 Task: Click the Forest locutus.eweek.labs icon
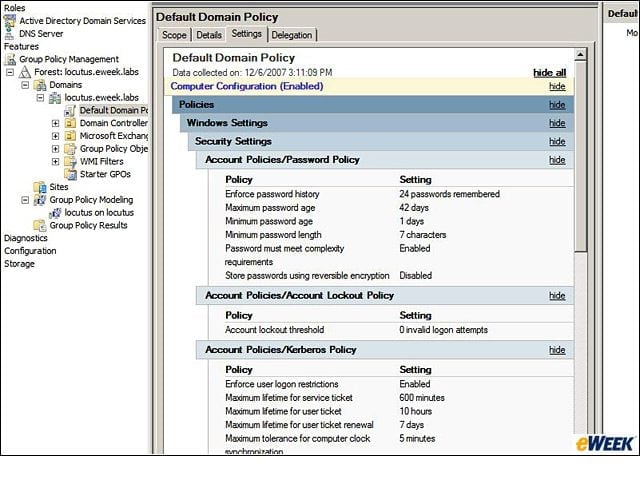[x=25, y=72]
